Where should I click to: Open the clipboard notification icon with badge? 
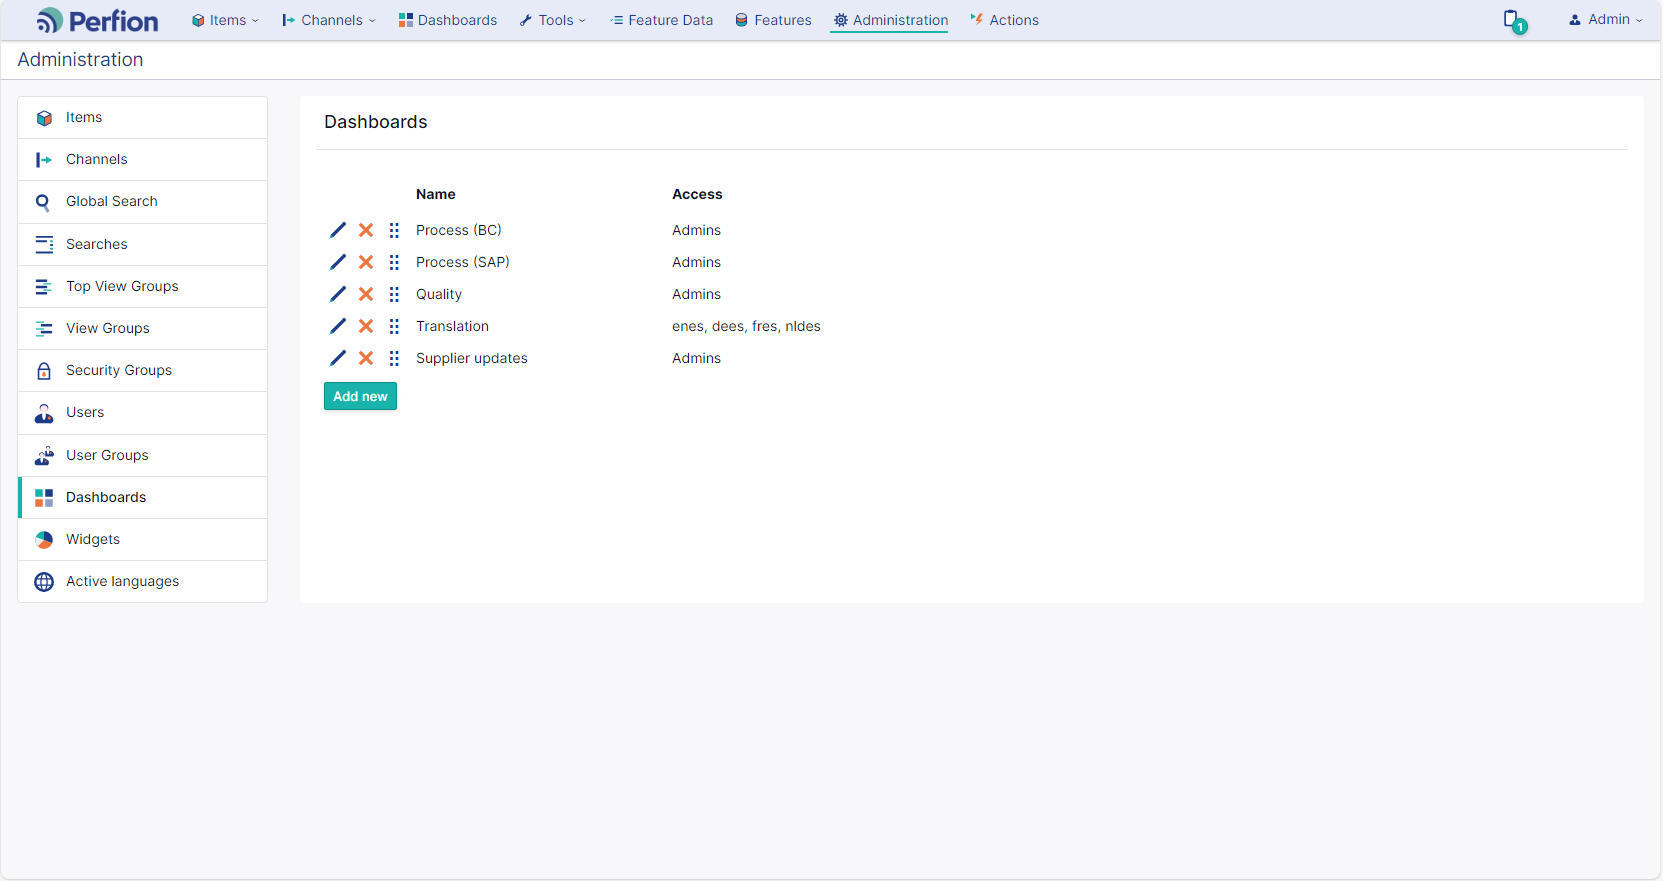pos(1515,21)
